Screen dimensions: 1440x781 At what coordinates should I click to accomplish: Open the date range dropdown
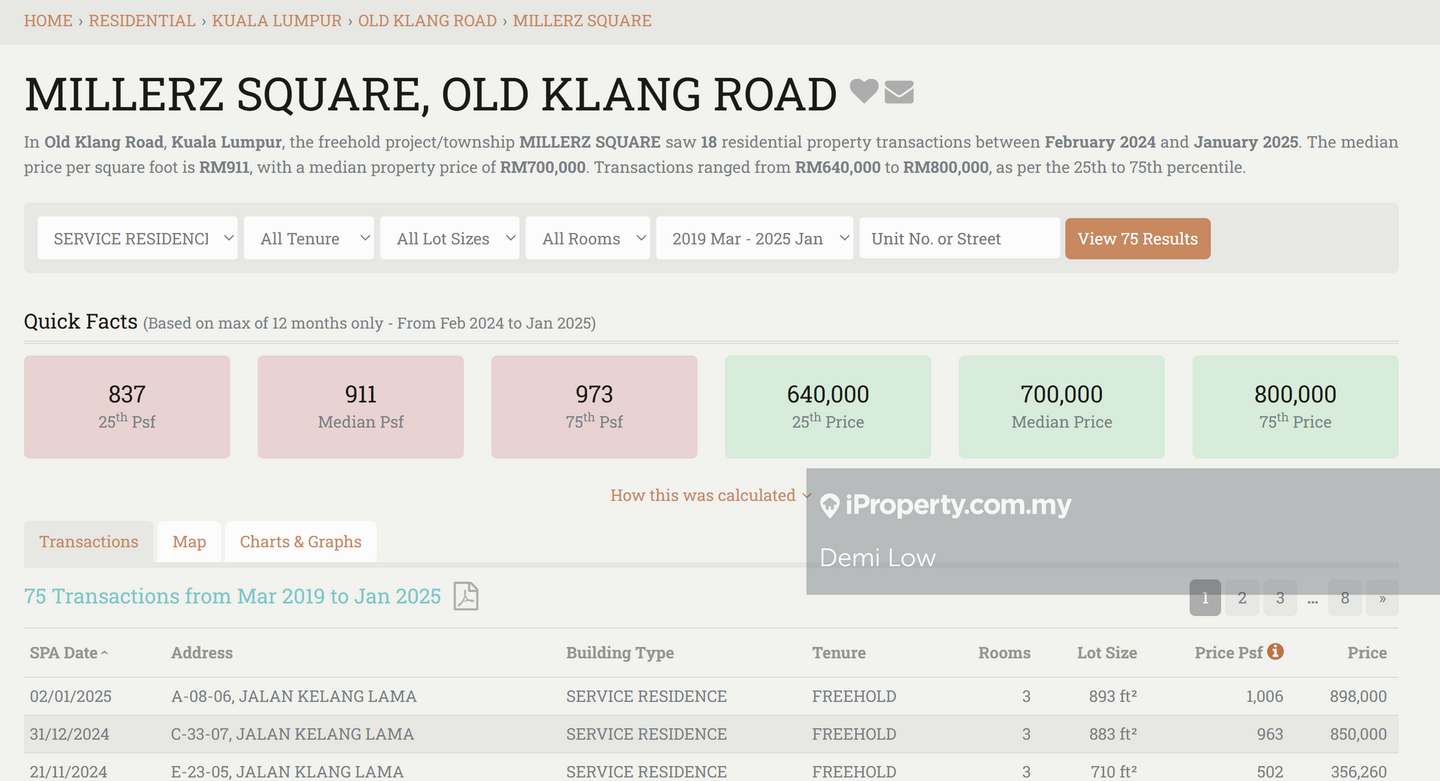[x=755, y=238]
